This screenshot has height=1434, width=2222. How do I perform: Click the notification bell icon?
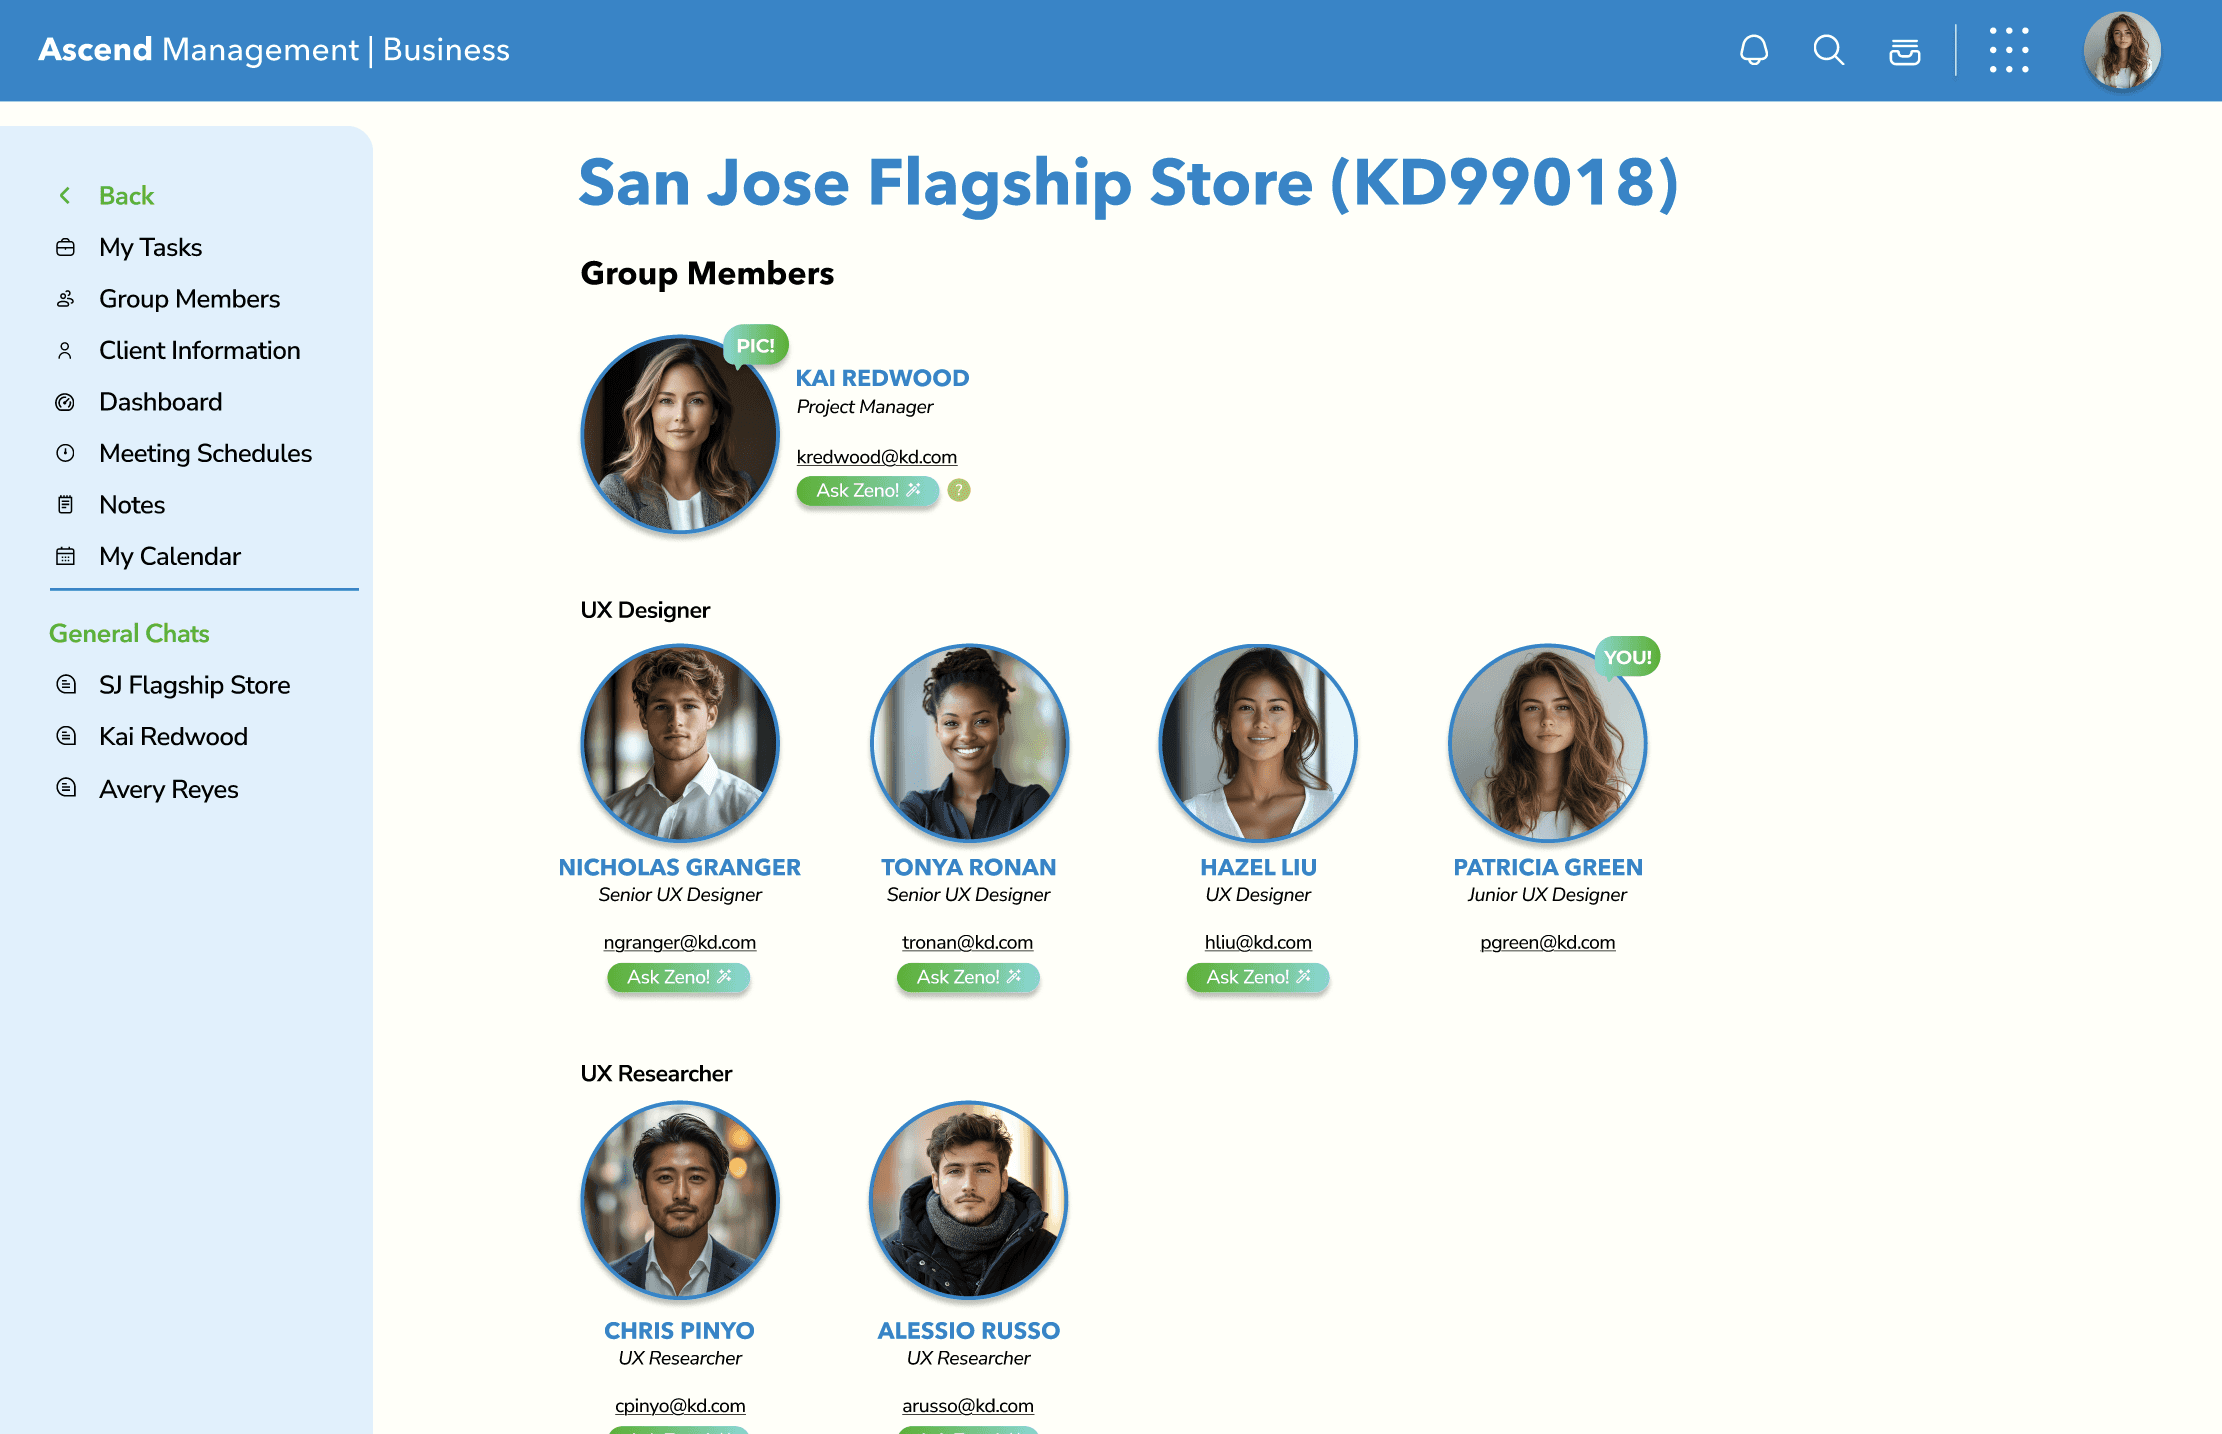tap(1754, 50)
